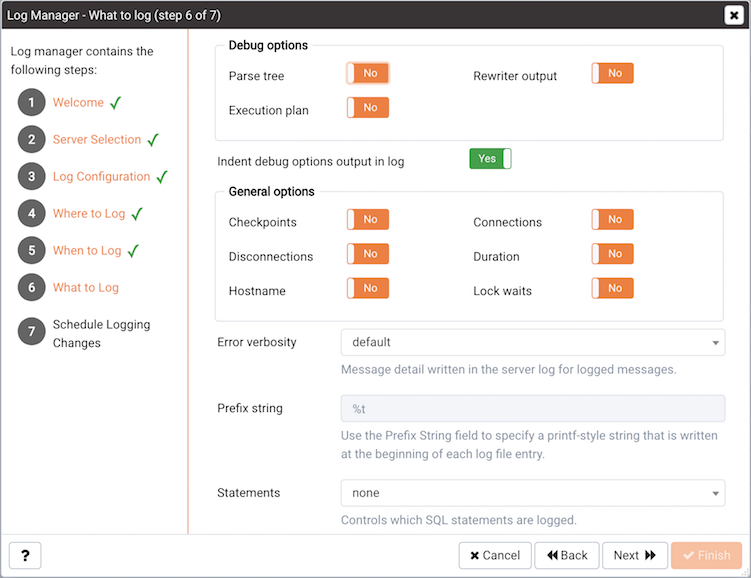Image resolution: width=751 pixels, height=578 pixels.
Task: Click step number 2 circle icon
Action: point(32,139)
